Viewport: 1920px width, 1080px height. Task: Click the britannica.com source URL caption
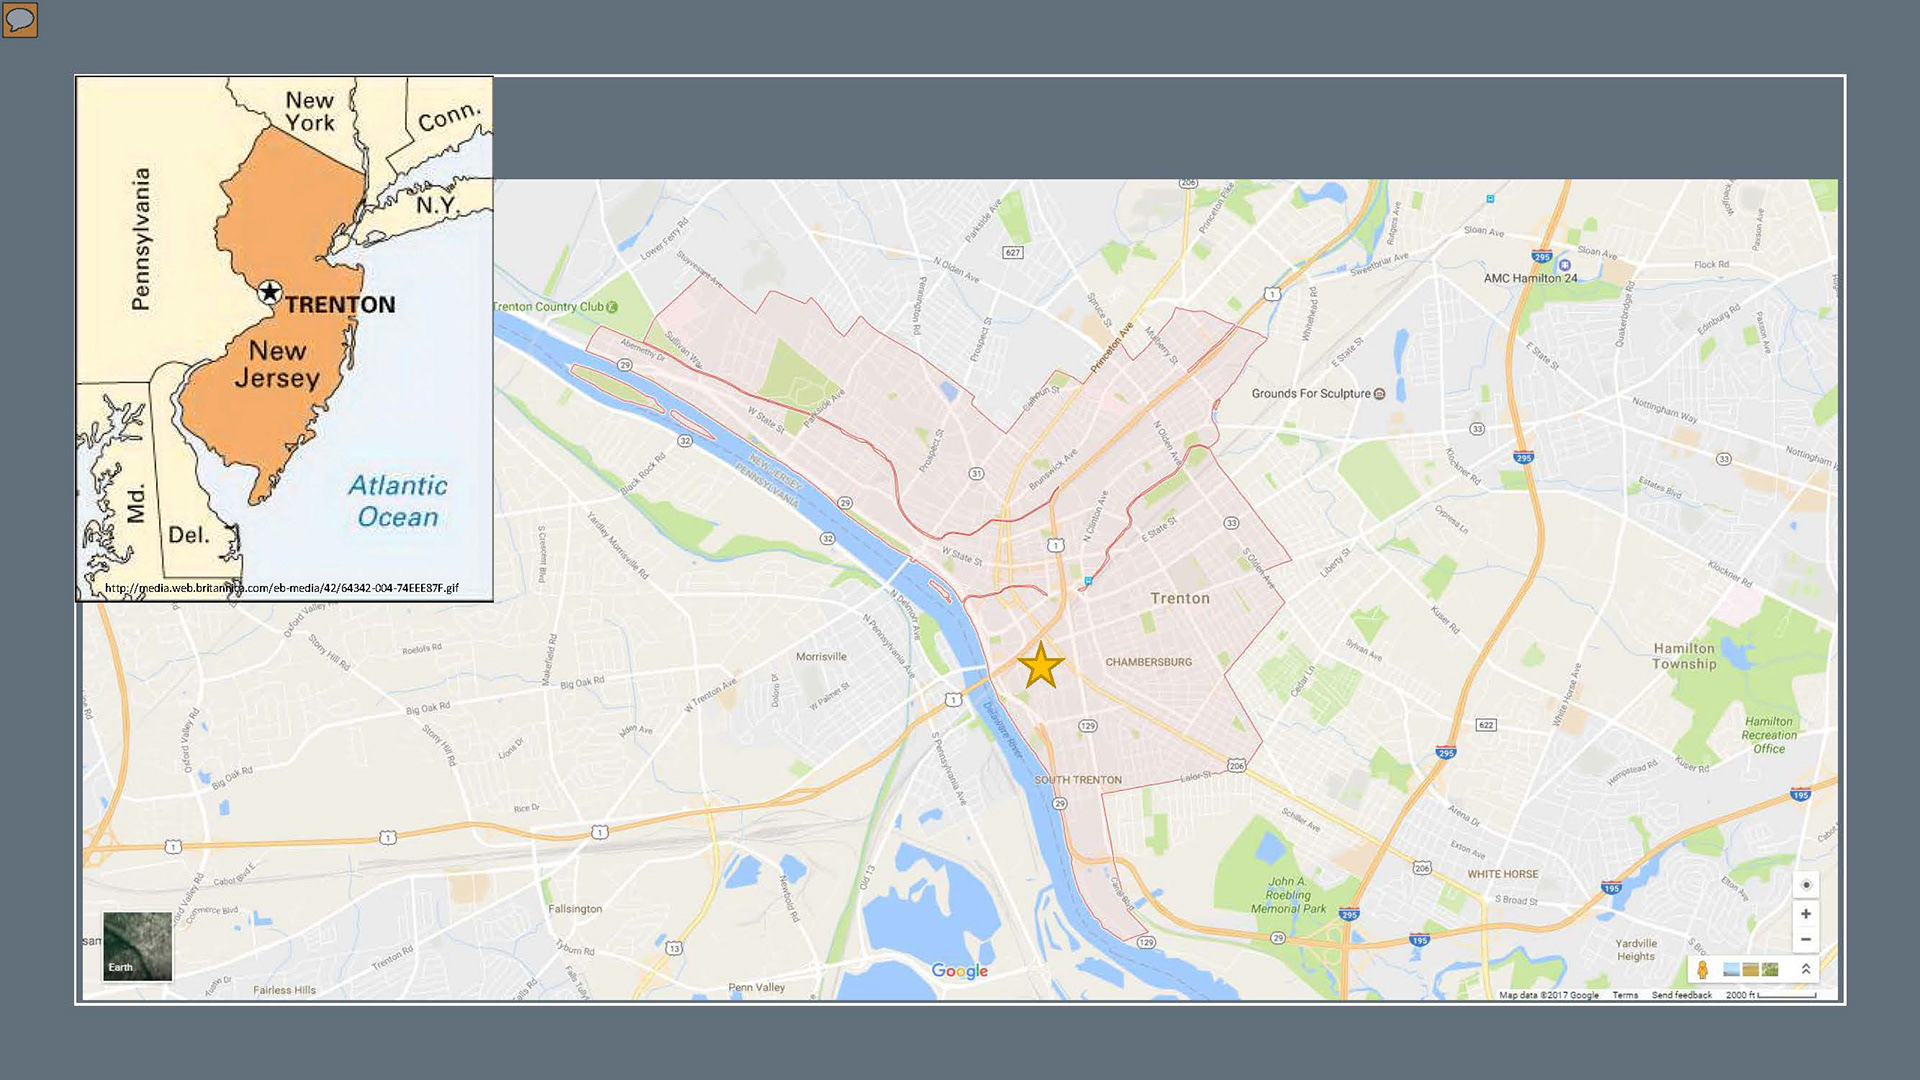[282, 588]
